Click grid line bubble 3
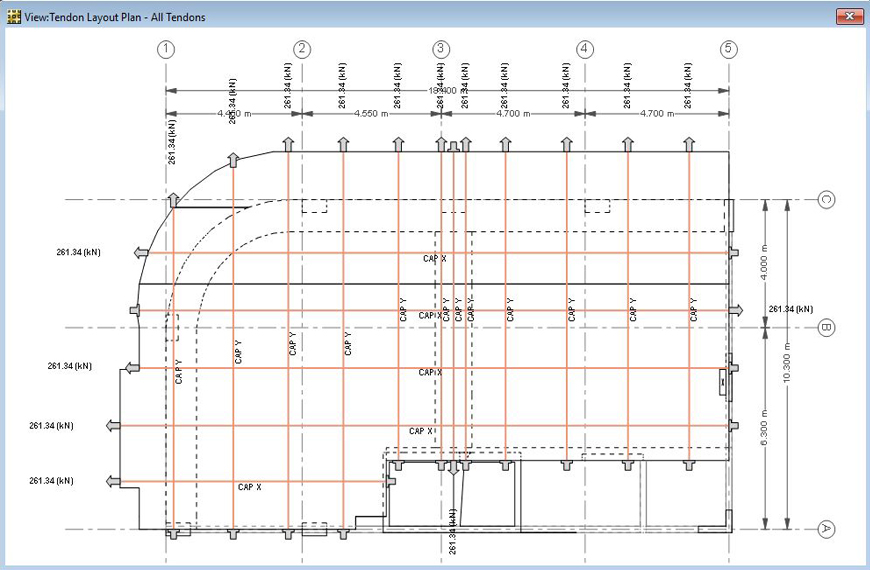Screen dimensions: 870x570 click(x=441, y=49)
